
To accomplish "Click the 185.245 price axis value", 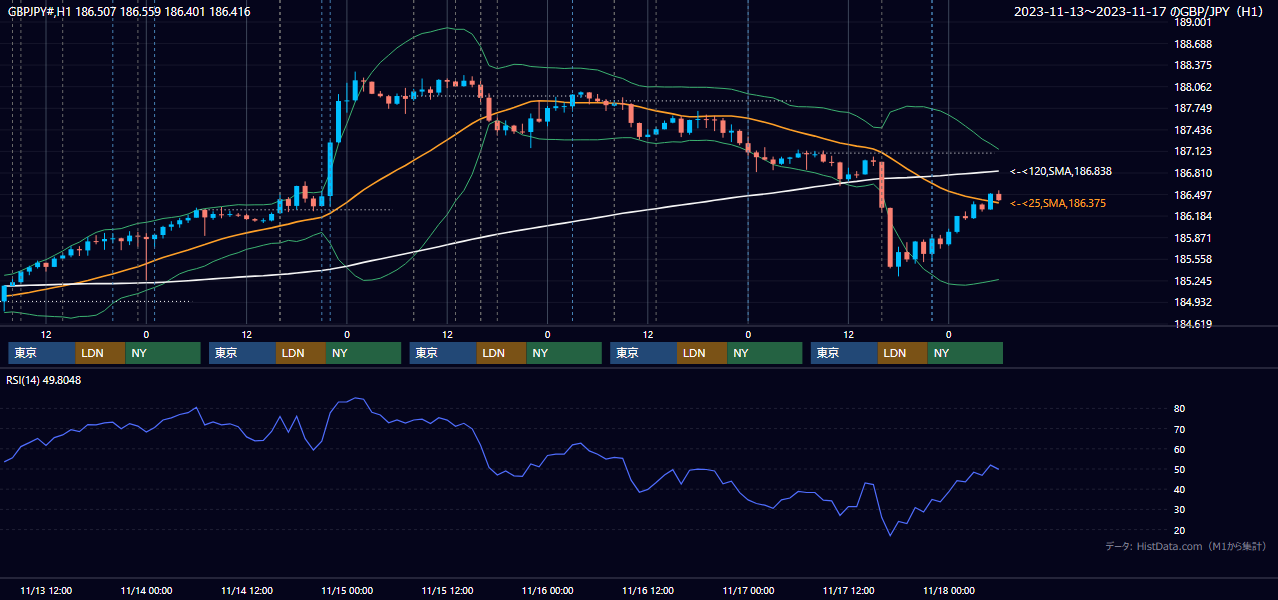I will click(1194, 281).
